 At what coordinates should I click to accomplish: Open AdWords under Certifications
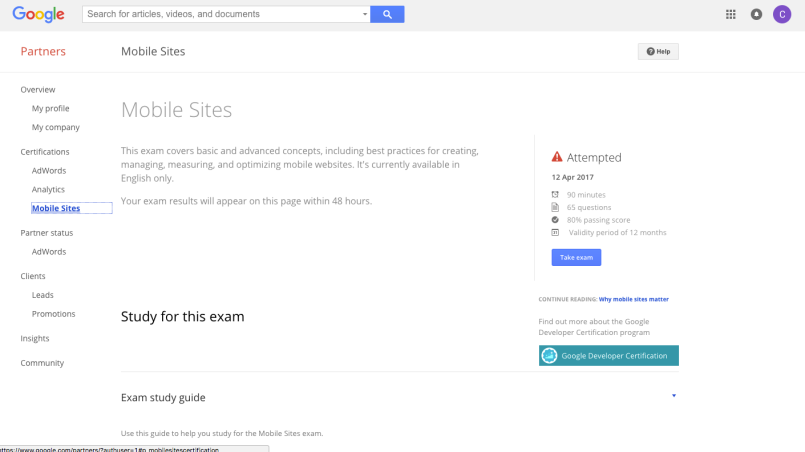[x=49, y=171]
